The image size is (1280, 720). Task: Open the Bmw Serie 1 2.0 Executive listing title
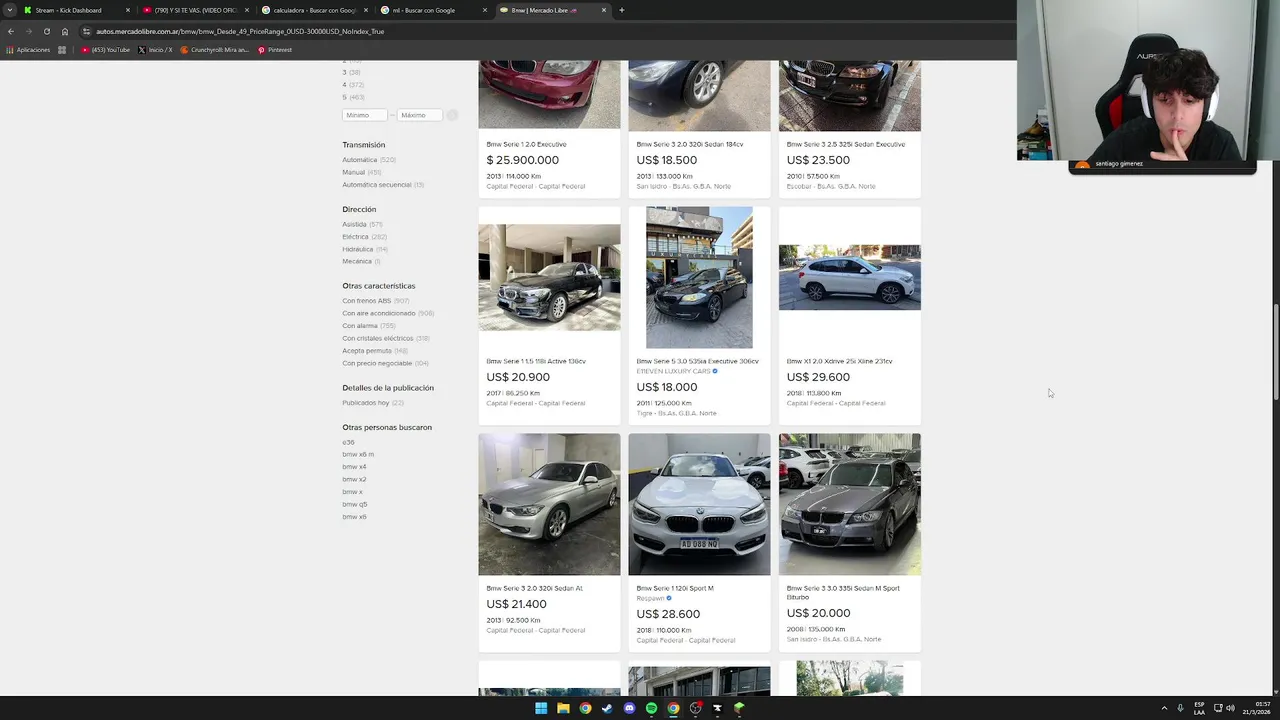pyautogui.click(x=526, y=144)
